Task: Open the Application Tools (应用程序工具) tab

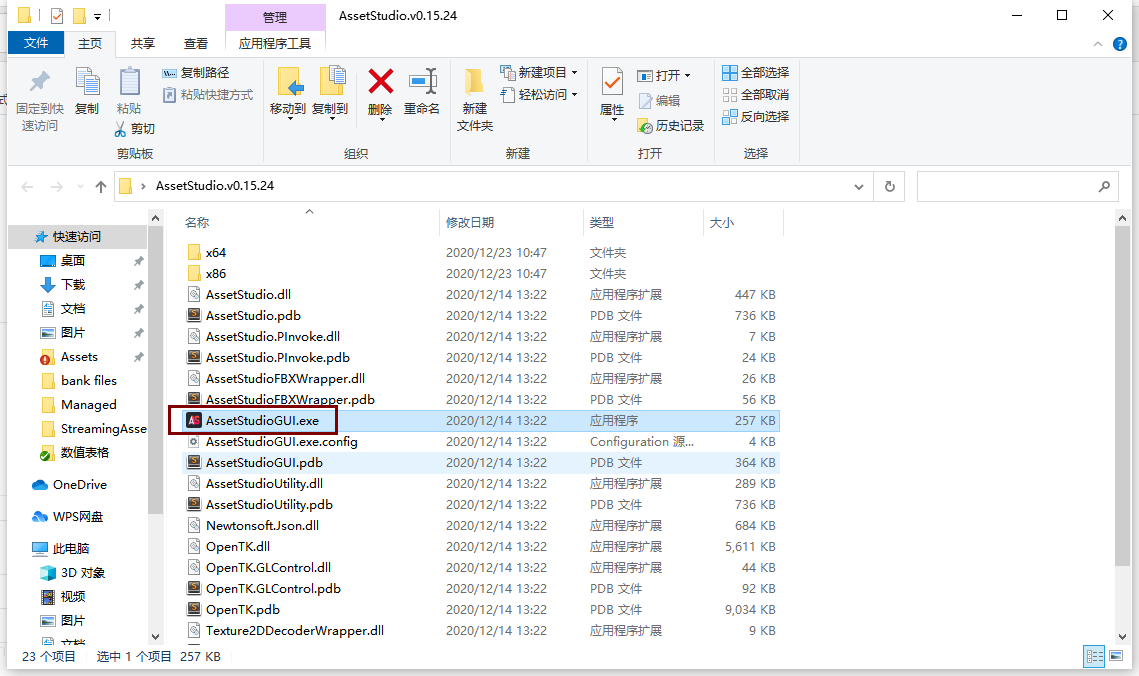Action: 275,43
